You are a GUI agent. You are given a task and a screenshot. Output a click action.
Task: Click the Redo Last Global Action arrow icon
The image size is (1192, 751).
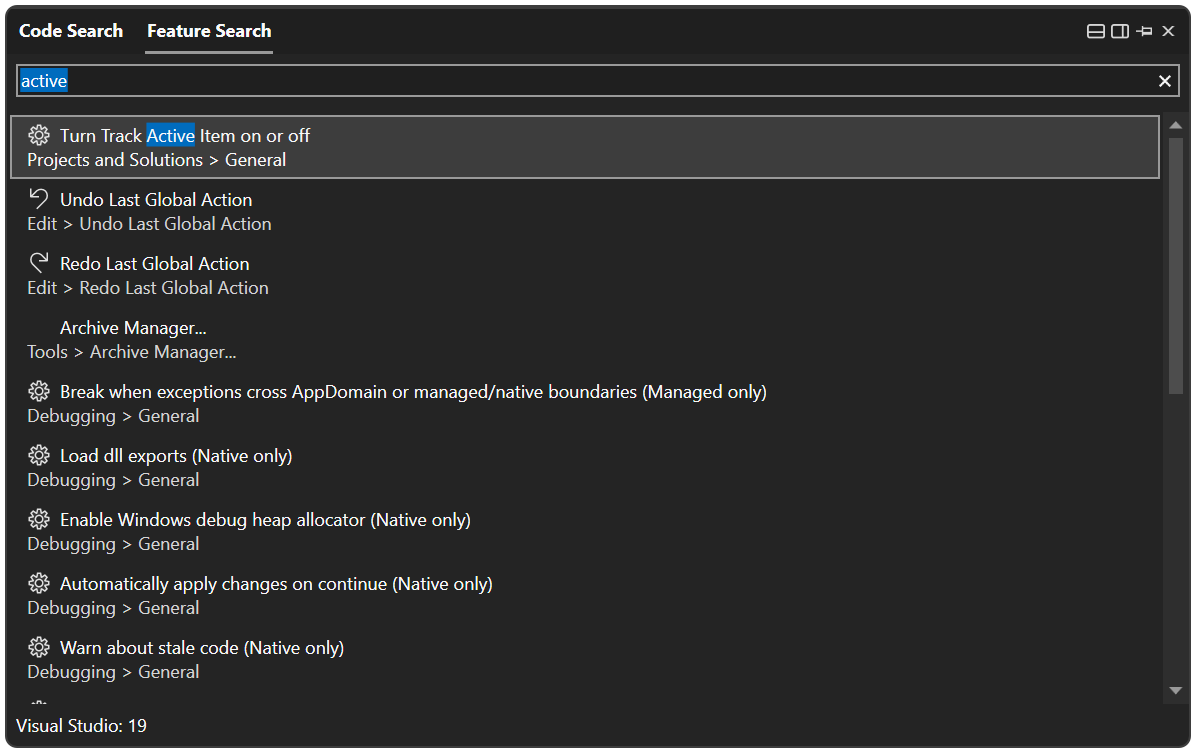pos(39,261)
